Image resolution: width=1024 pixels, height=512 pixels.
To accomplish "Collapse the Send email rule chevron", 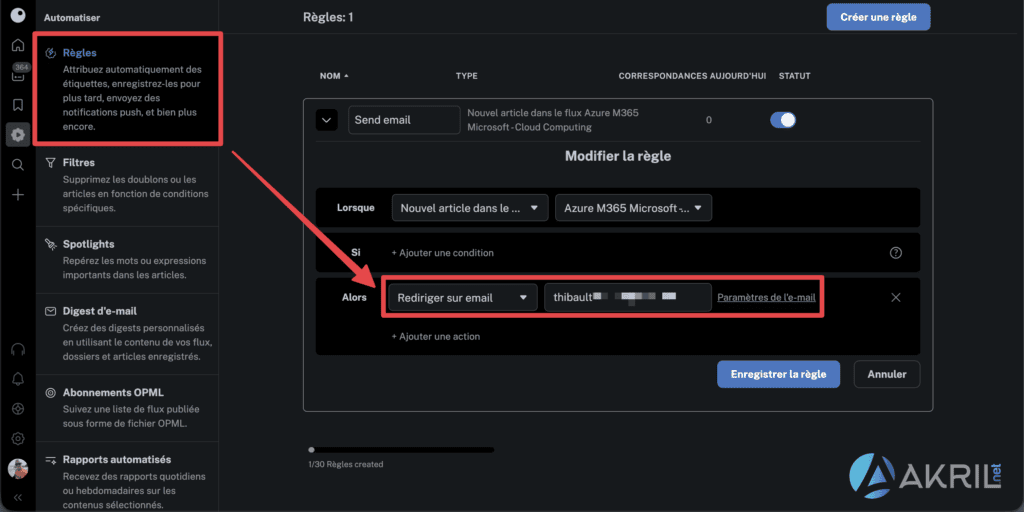I will (x=327, y=120).
